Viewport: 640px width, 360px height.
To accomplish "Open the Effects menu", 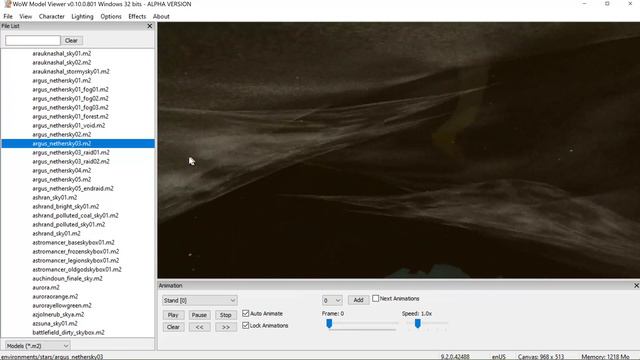I will point(137,16).
